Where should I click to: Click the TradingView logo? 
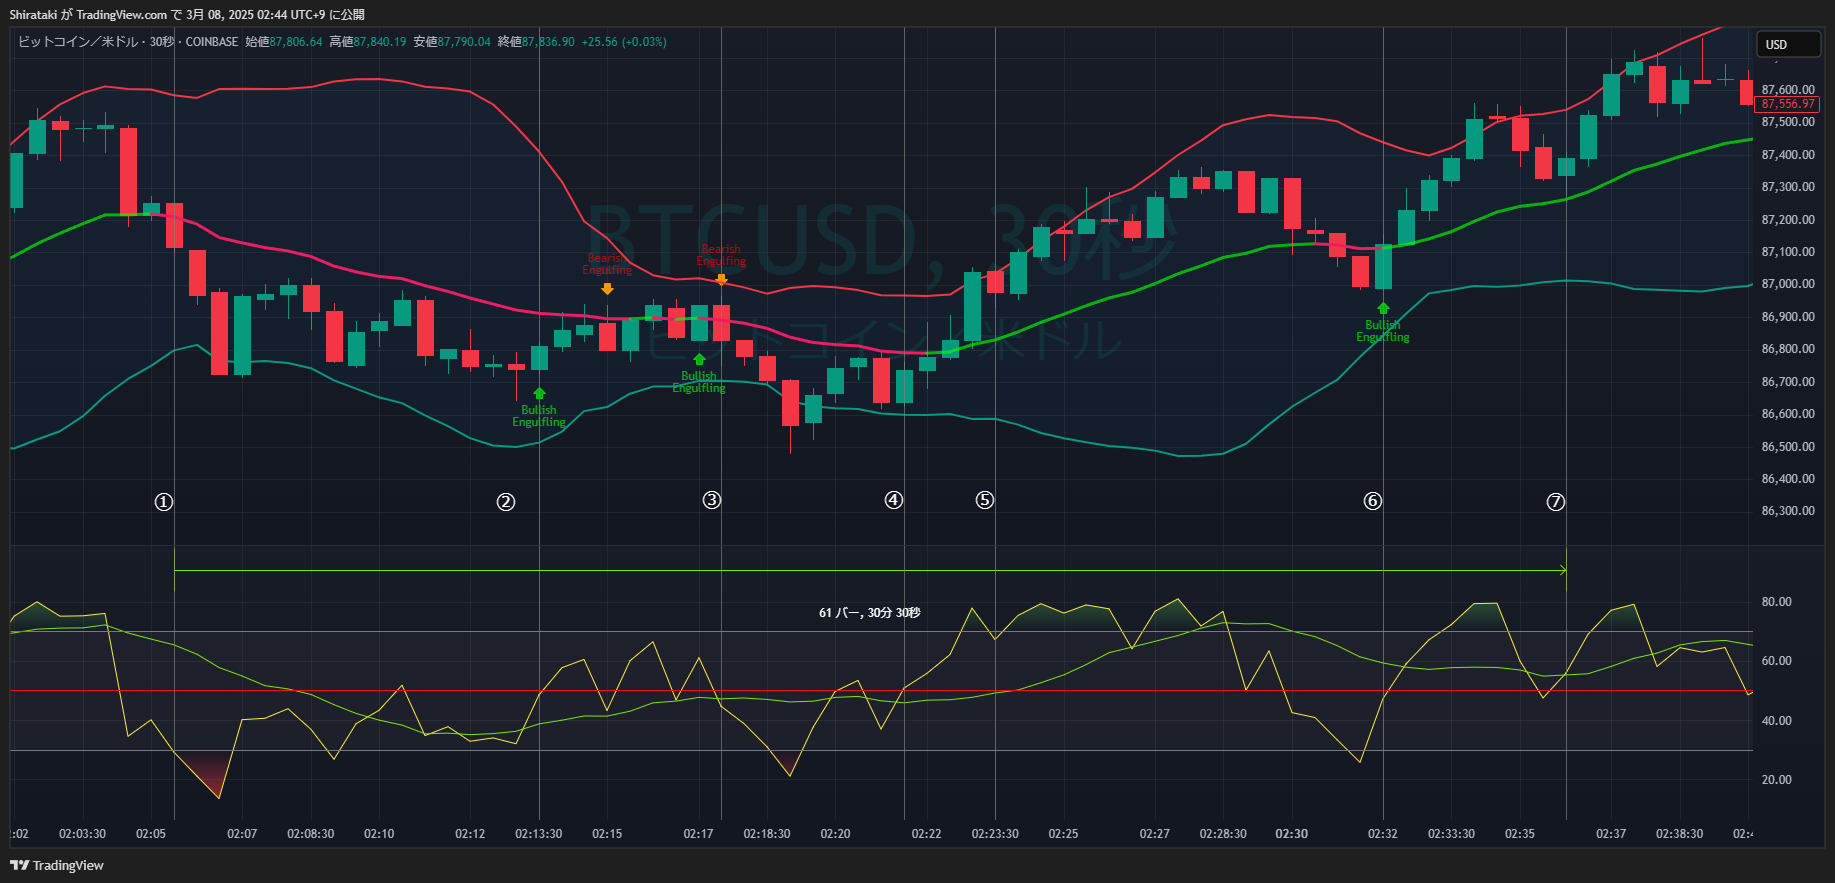coord(57,865)
